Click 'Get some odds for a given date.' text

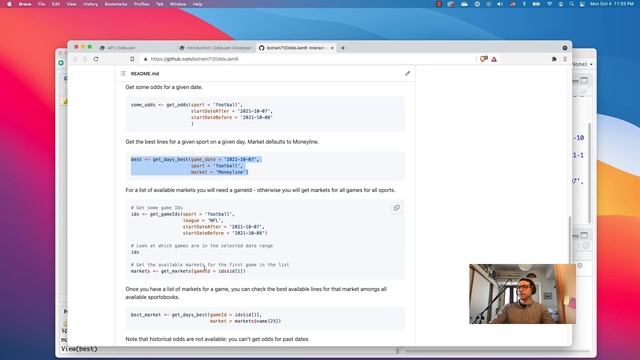164,87
